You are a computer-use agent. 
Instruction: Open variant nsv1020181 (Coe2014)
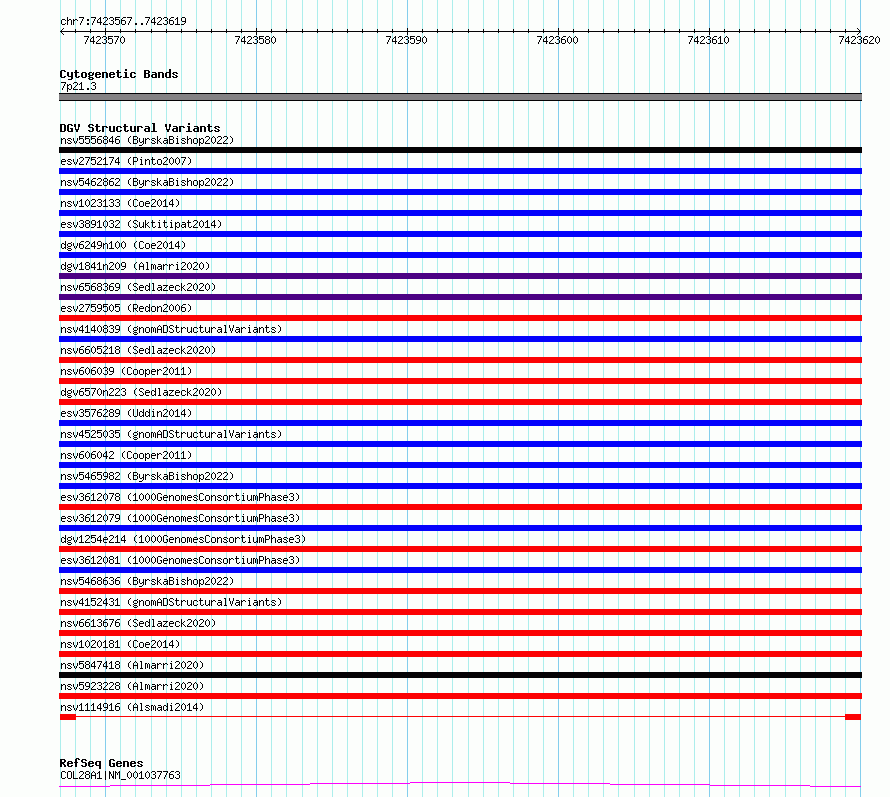[120, 644]
